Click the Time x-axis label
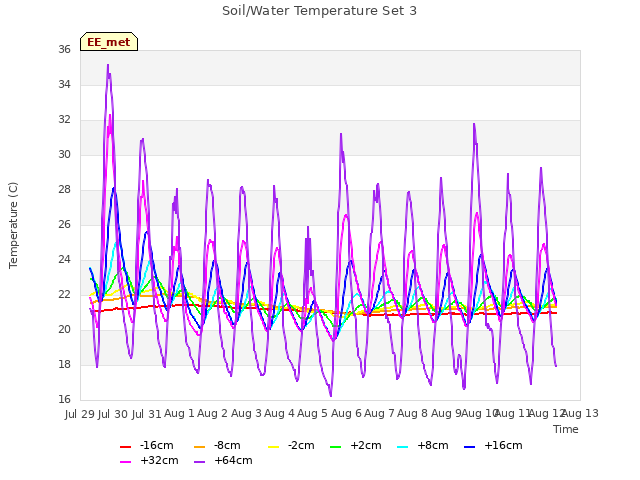The height and width of the screenshot is (480, 640). tap(566, 429)
